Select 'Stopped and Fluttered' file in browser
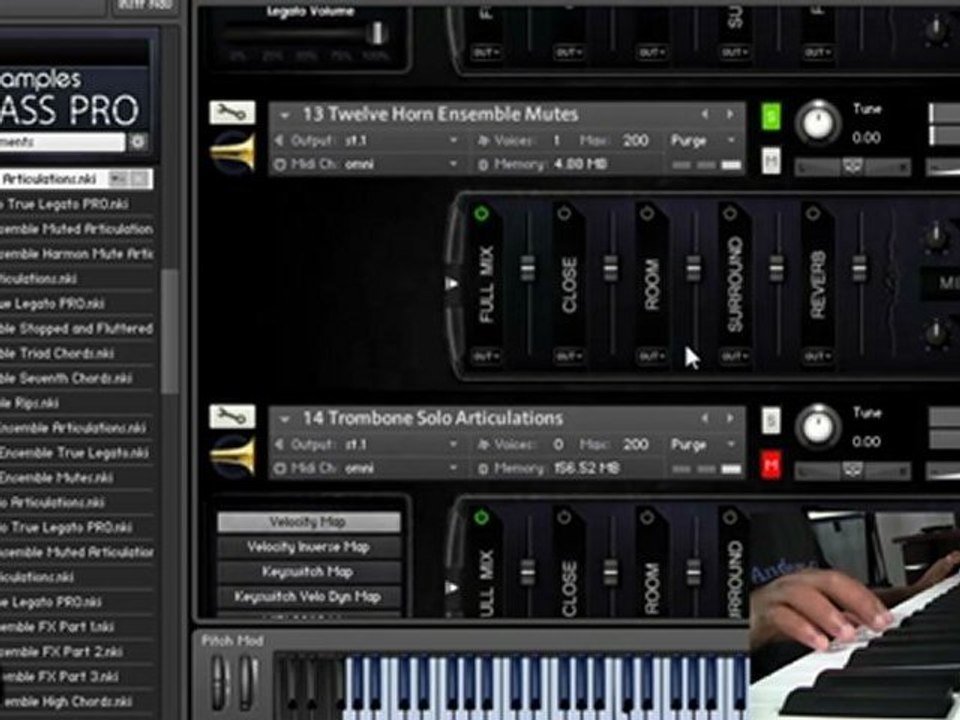The image size is (960, 720). (77, 328)
